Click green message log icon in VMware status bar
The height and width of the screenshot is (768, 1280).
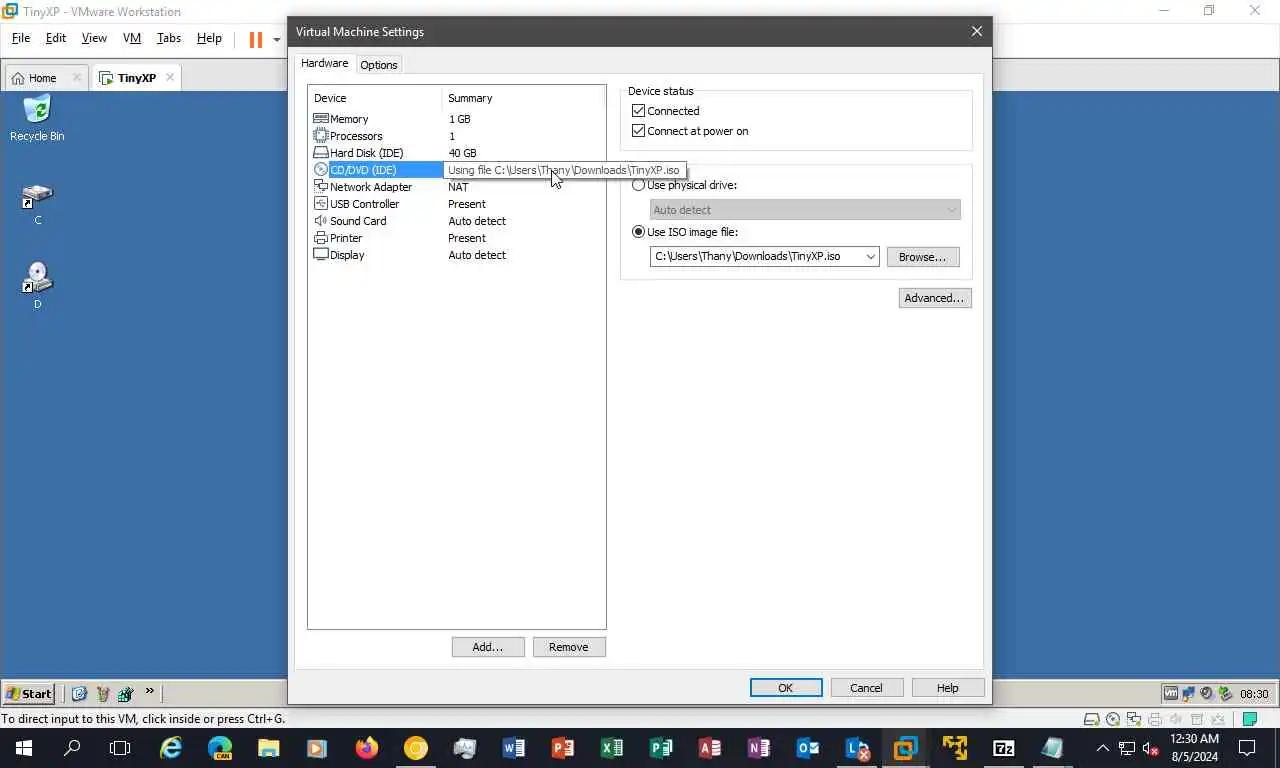pyautogui.click(x=1249, y=719)
